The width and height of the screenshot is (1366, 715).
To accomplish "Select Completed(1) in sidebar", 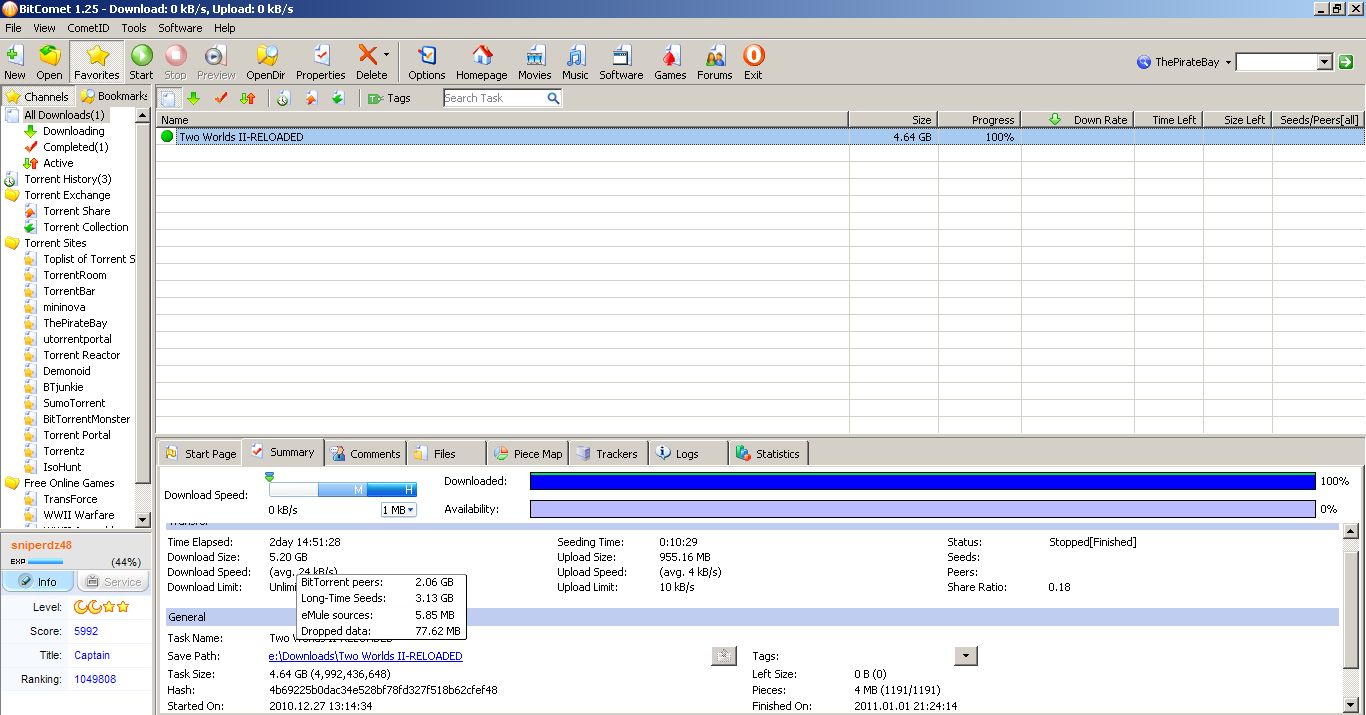I will [76, 147].
